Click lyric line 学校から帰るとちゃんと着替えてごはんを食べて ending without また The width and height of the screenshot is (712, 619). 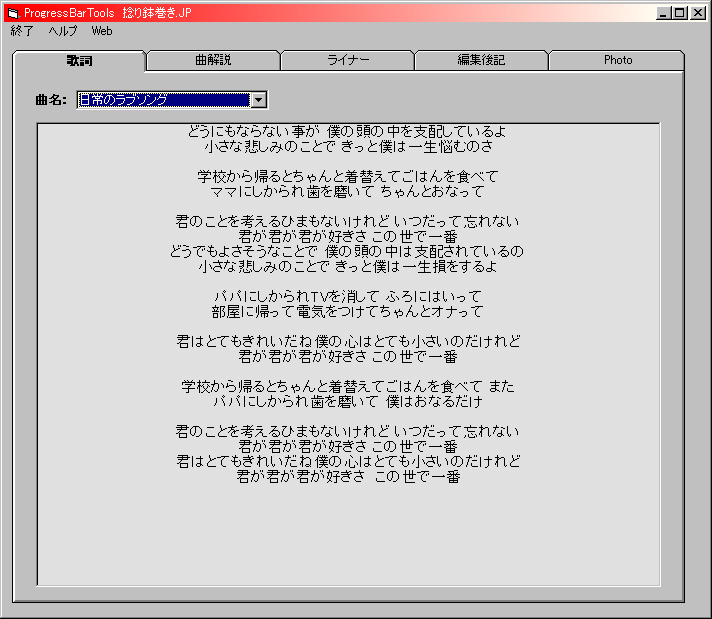pos(348,176)
